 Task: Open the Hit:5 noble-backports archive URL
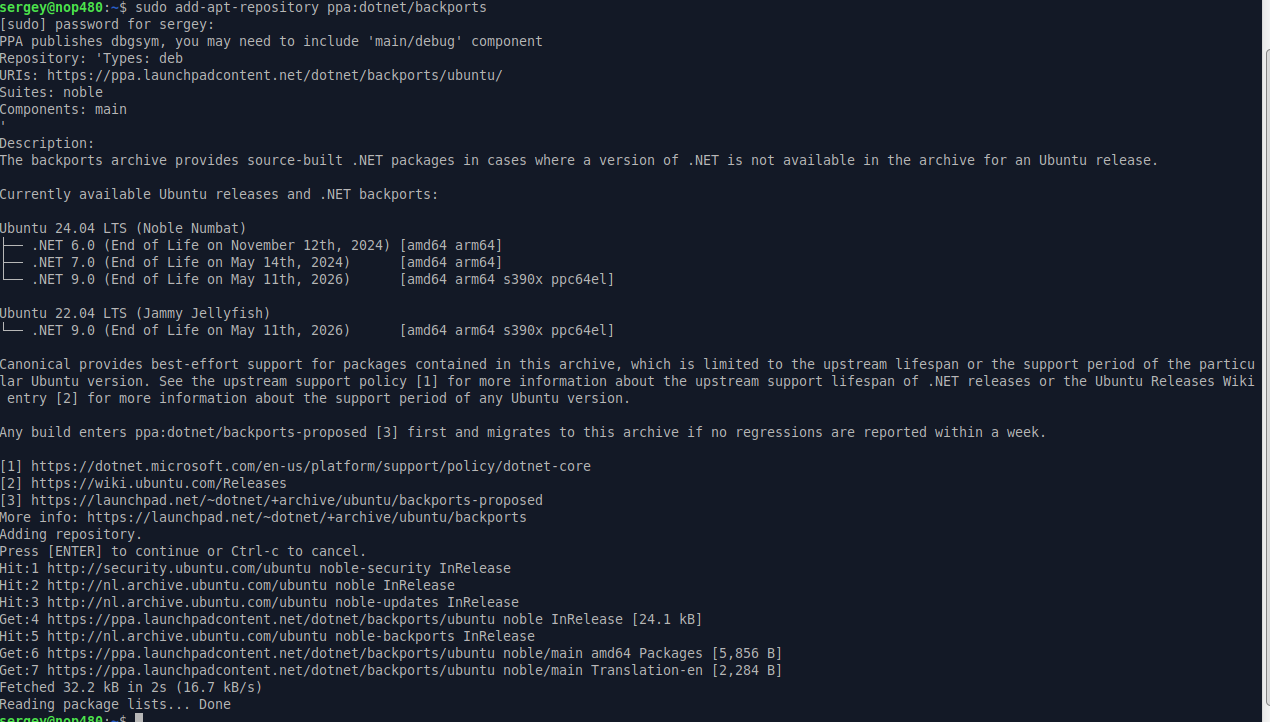click(187, 636)
